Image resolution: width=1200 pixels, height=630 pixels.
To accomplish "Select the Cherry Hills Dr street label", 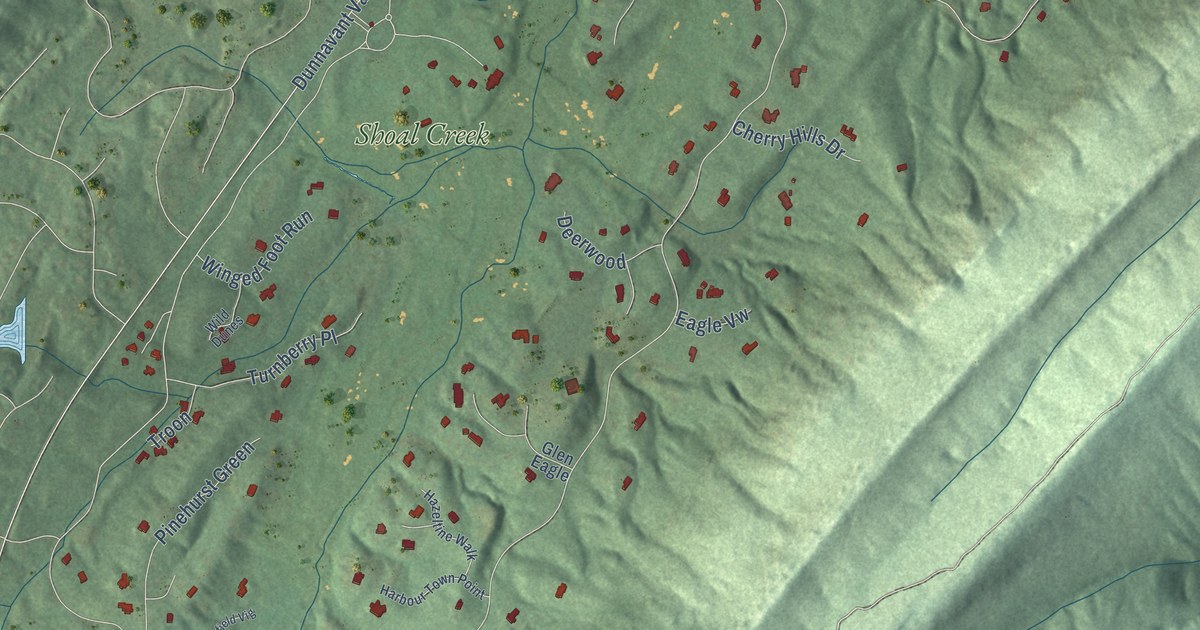I will (789, 141).
